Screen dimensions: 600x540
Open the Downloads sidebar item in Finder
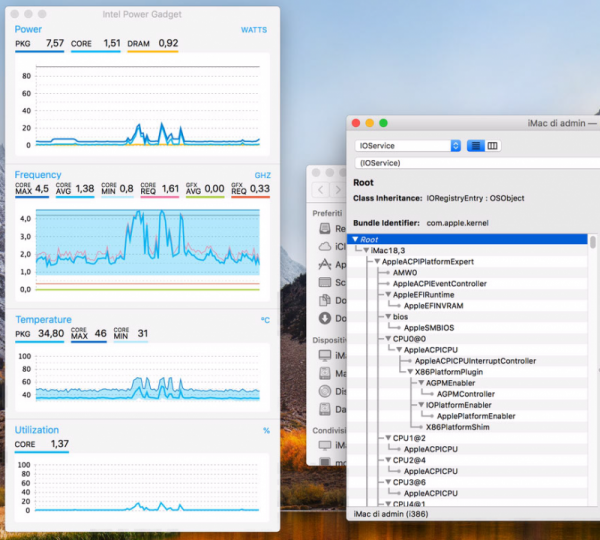point(332,318)
